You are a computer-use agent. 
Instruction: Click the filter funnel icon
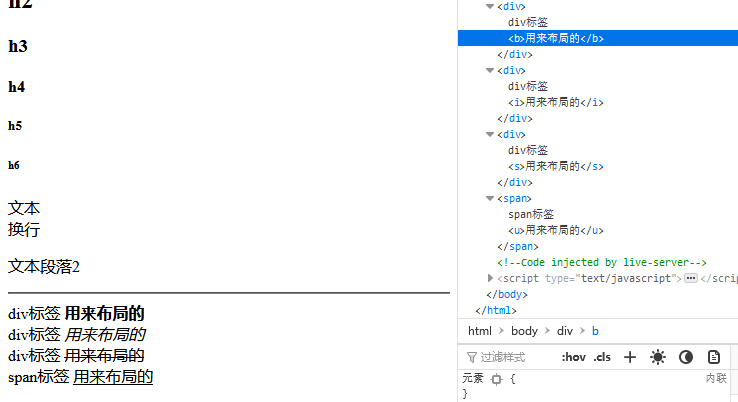pos(472,357)
